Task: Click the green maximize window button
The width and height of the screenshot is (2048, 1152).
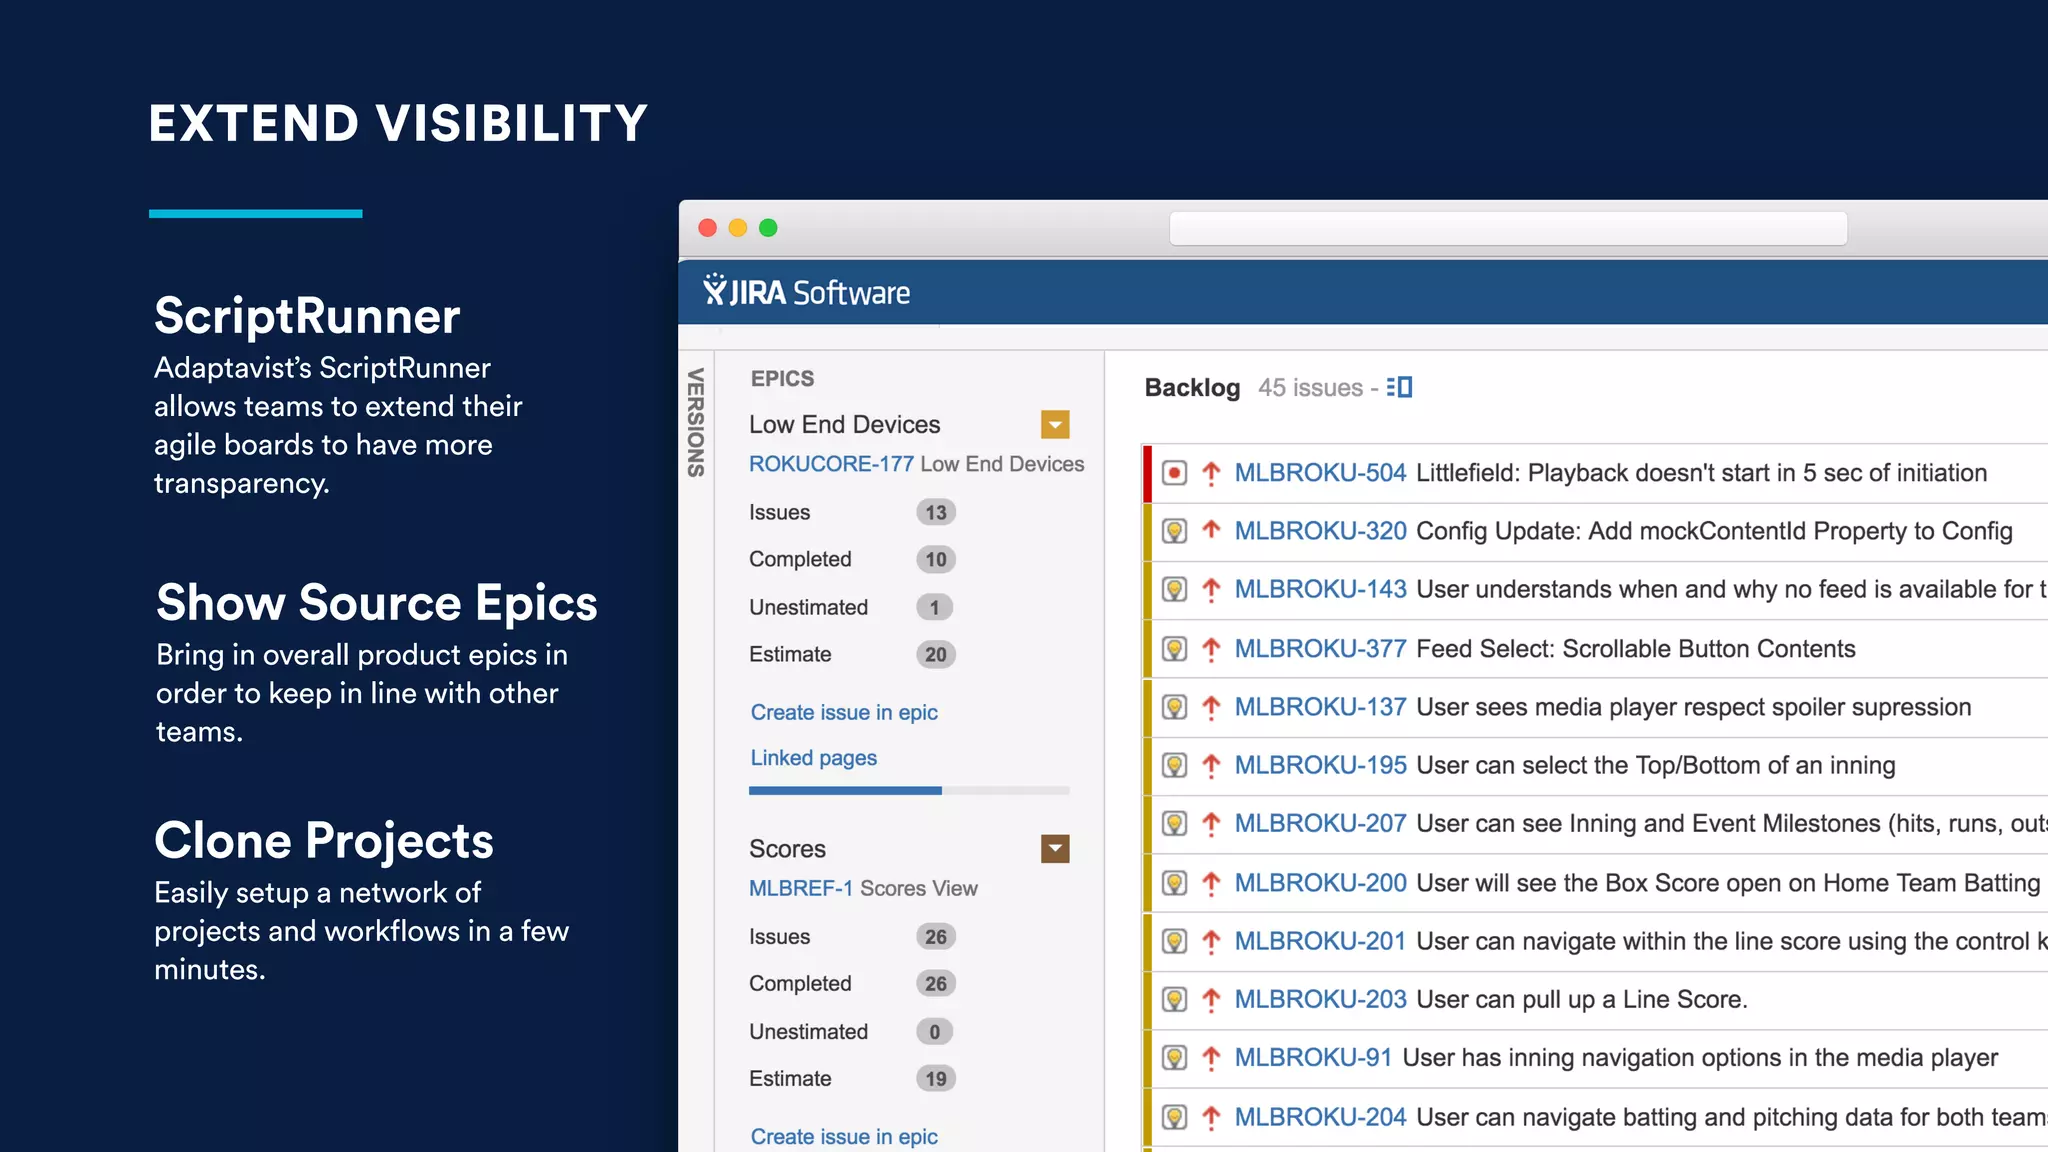Action: (x=768, y=228)
